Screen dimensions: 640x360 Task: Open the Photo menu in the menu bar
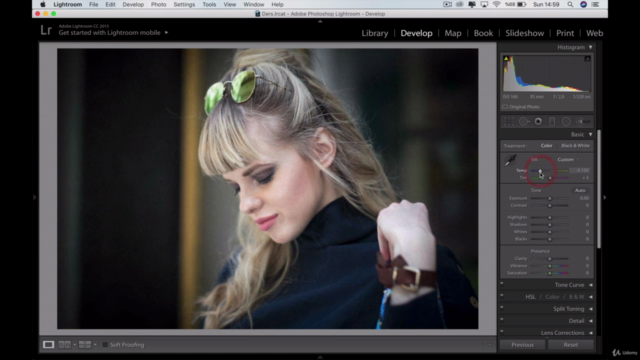coord(158,4)
